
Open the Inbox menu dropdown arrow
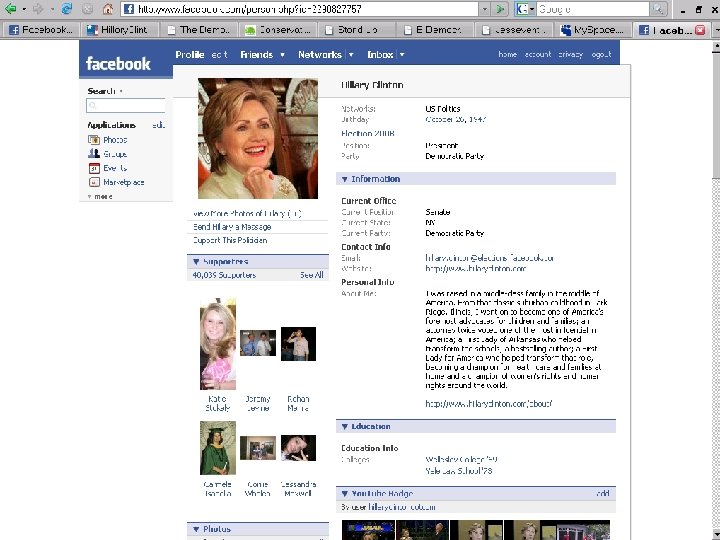click(402, 55)
